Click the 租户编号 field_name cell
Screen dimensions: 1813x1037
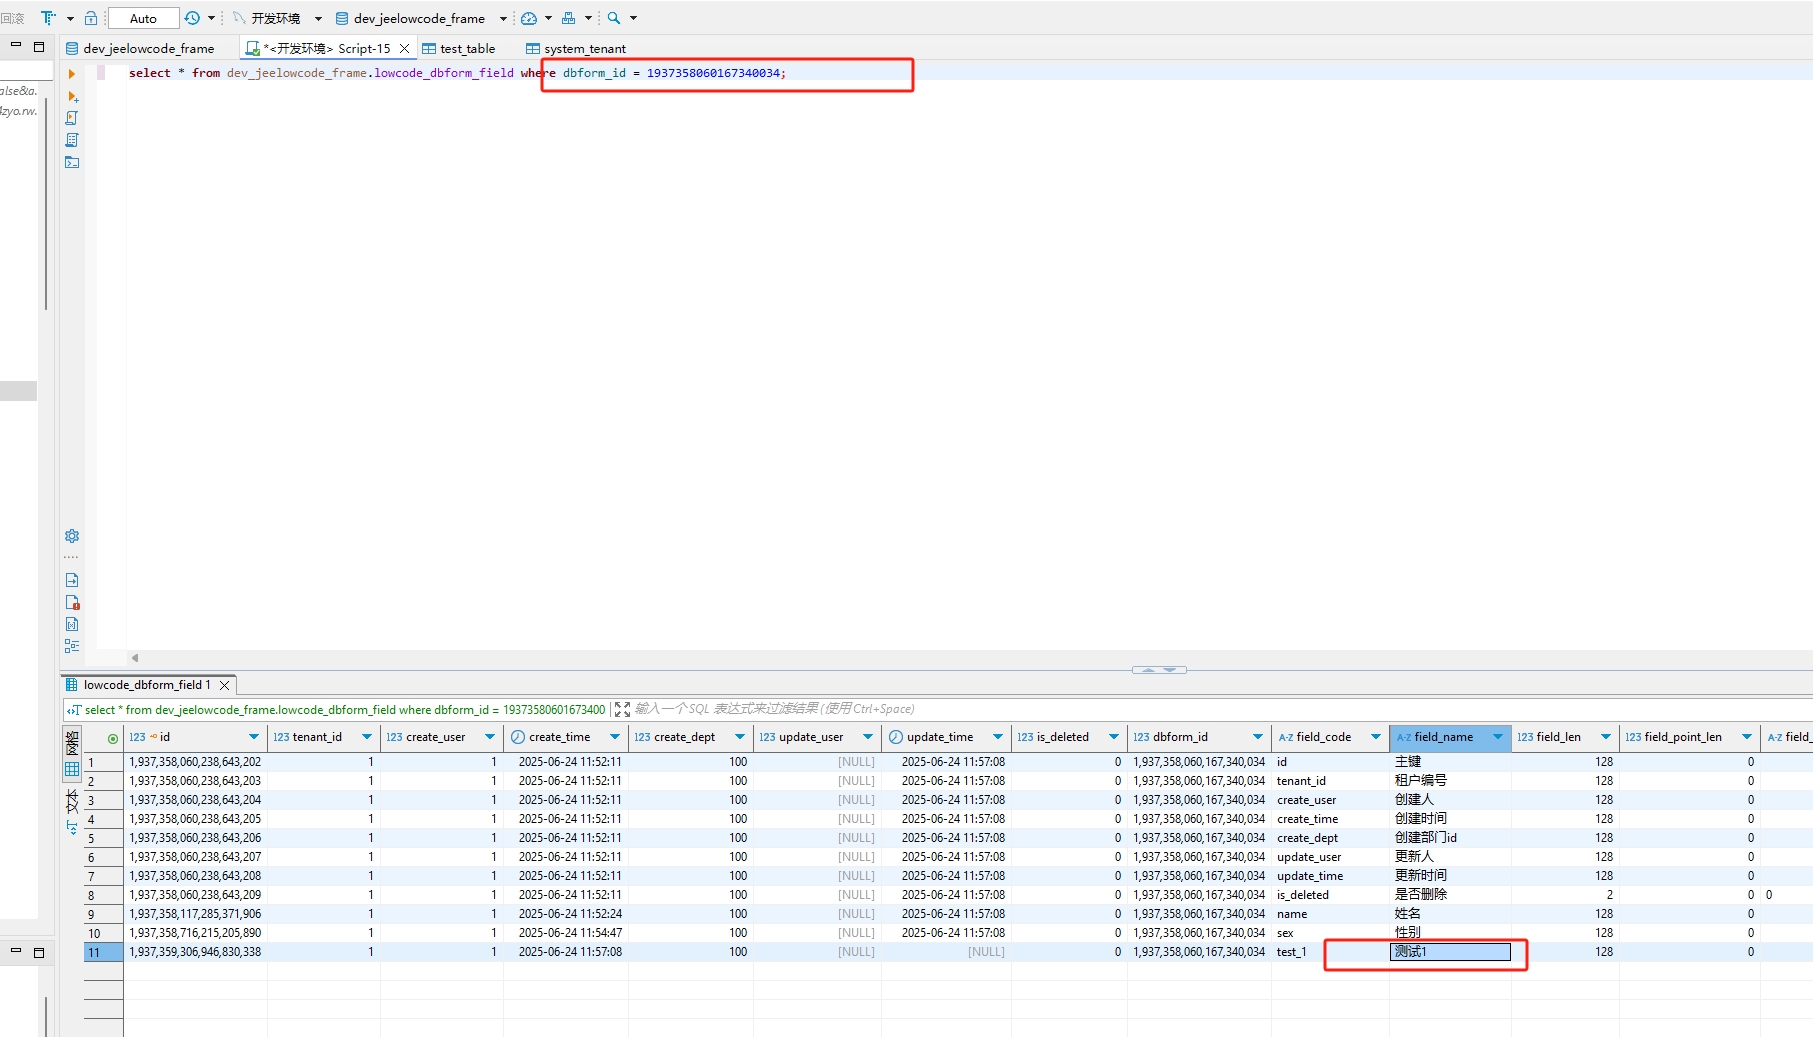click(1450, 781)
